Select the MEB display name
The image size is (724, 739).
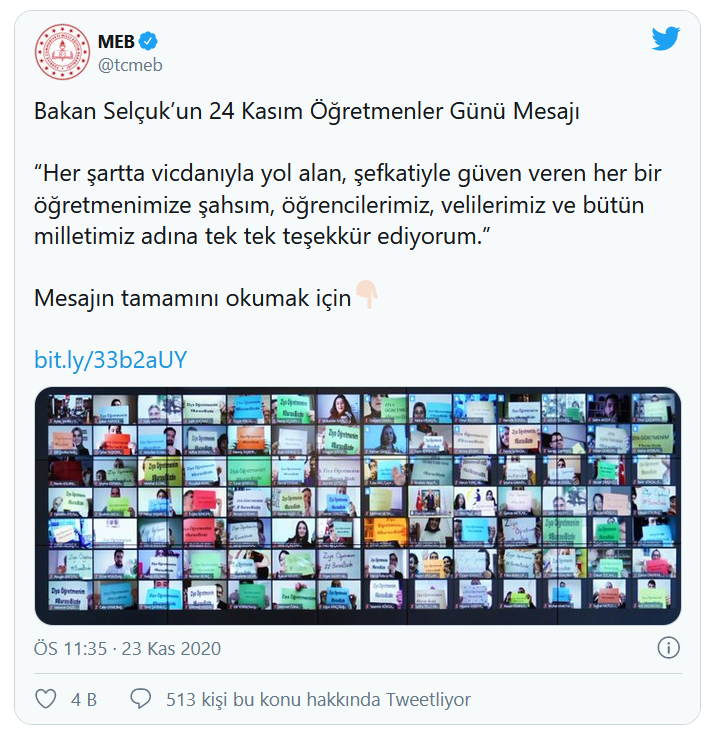(x=116, y=42)
